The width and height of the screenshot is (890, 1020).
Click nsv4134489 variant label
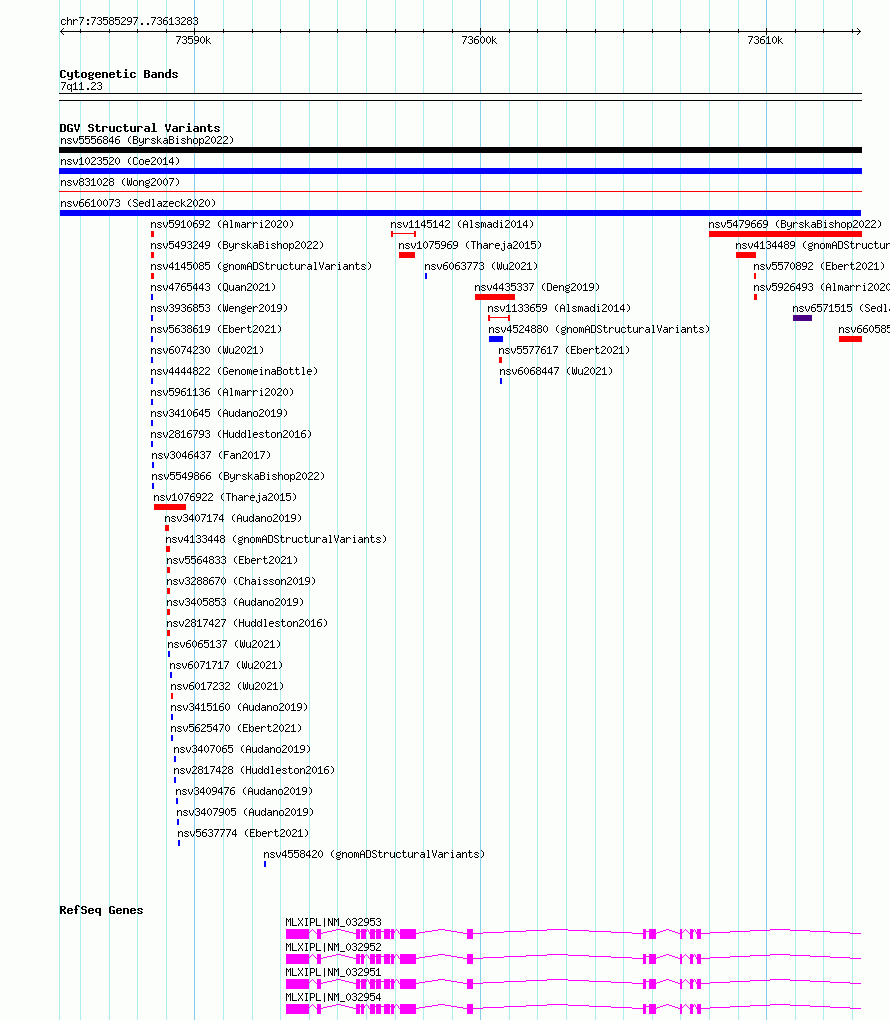click(x=813, y=245)
